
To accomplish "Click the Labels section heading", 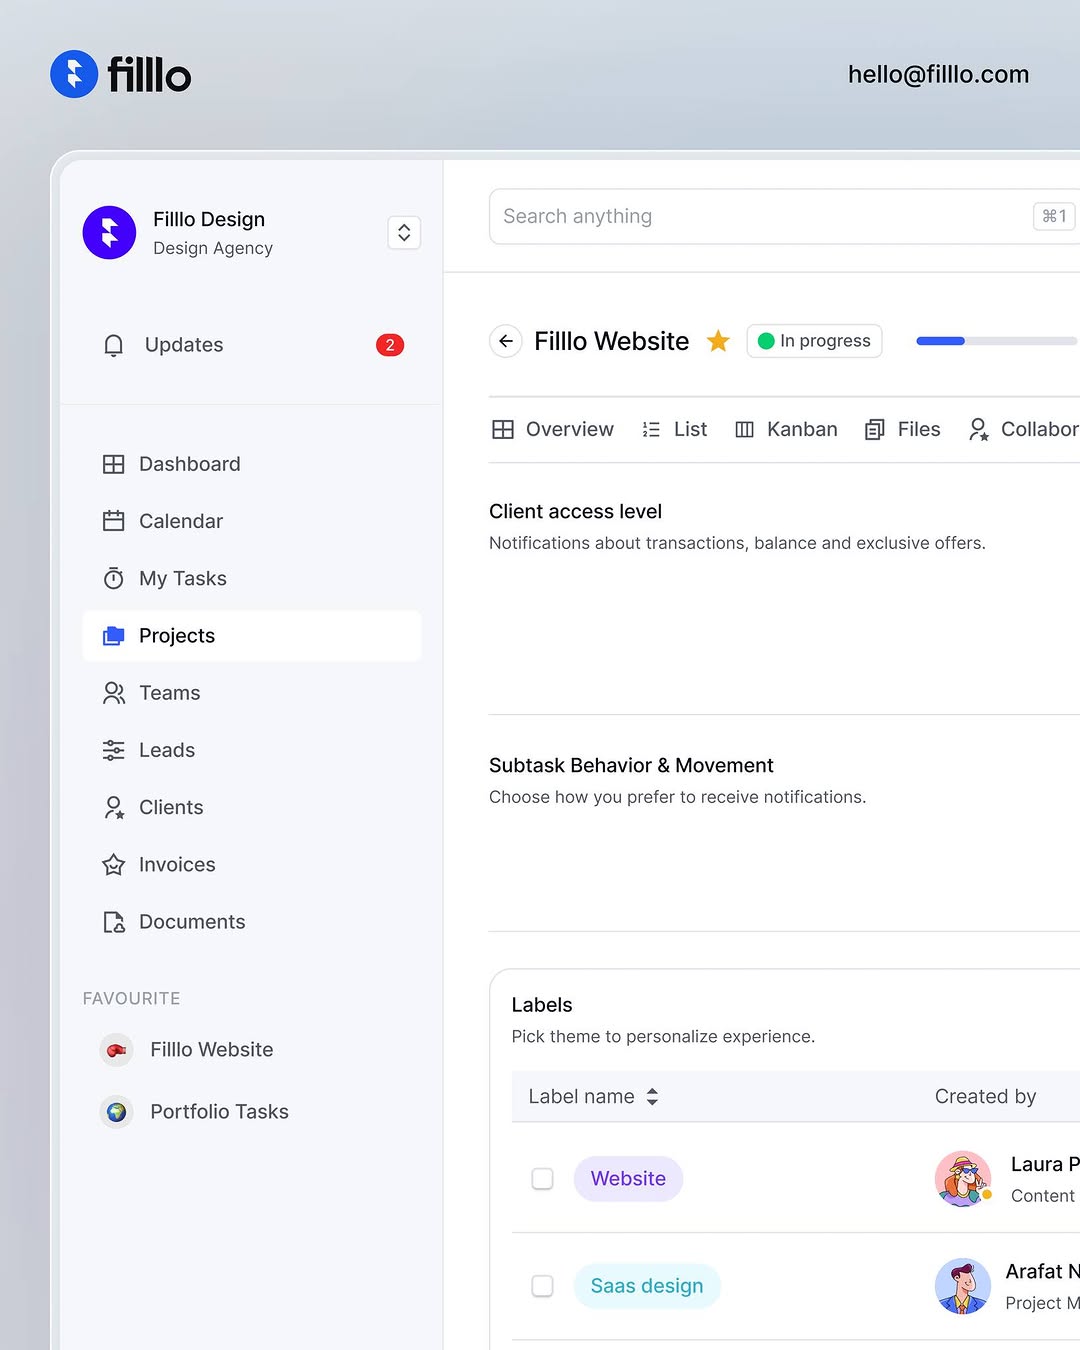I will 542,1005.
